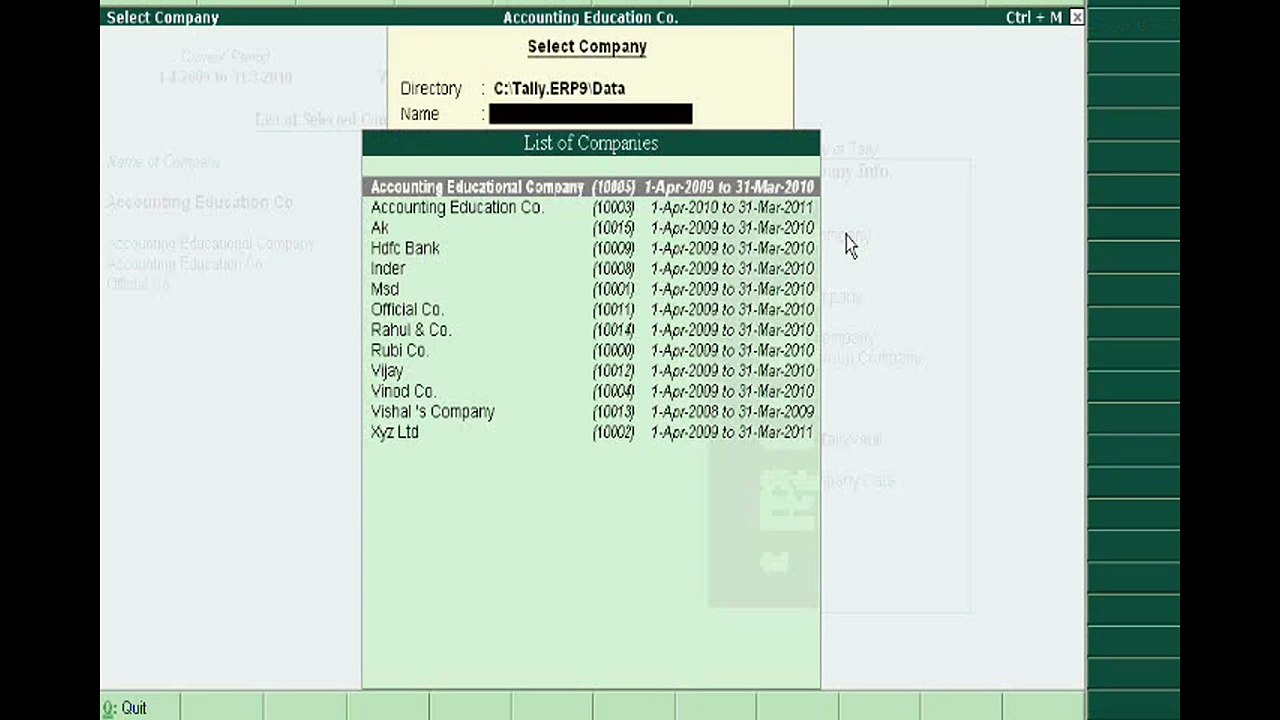
Task: Select the highlighted Accounting Educational Company entry
Action: pos(591,187)
